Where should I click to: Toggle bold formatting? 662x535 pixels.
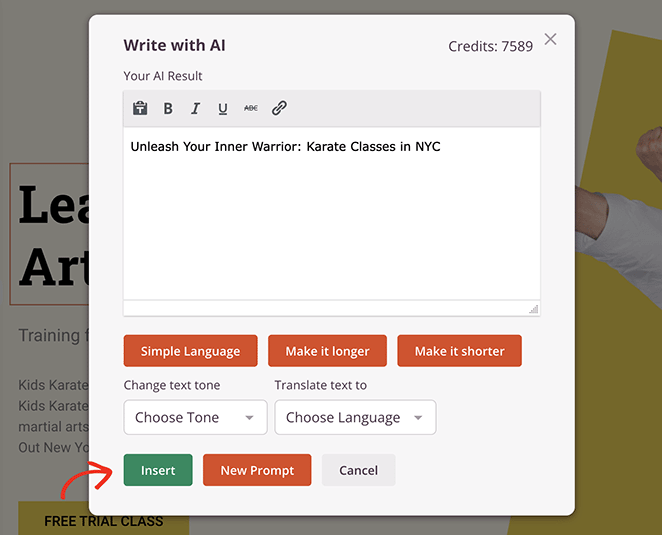168,109
